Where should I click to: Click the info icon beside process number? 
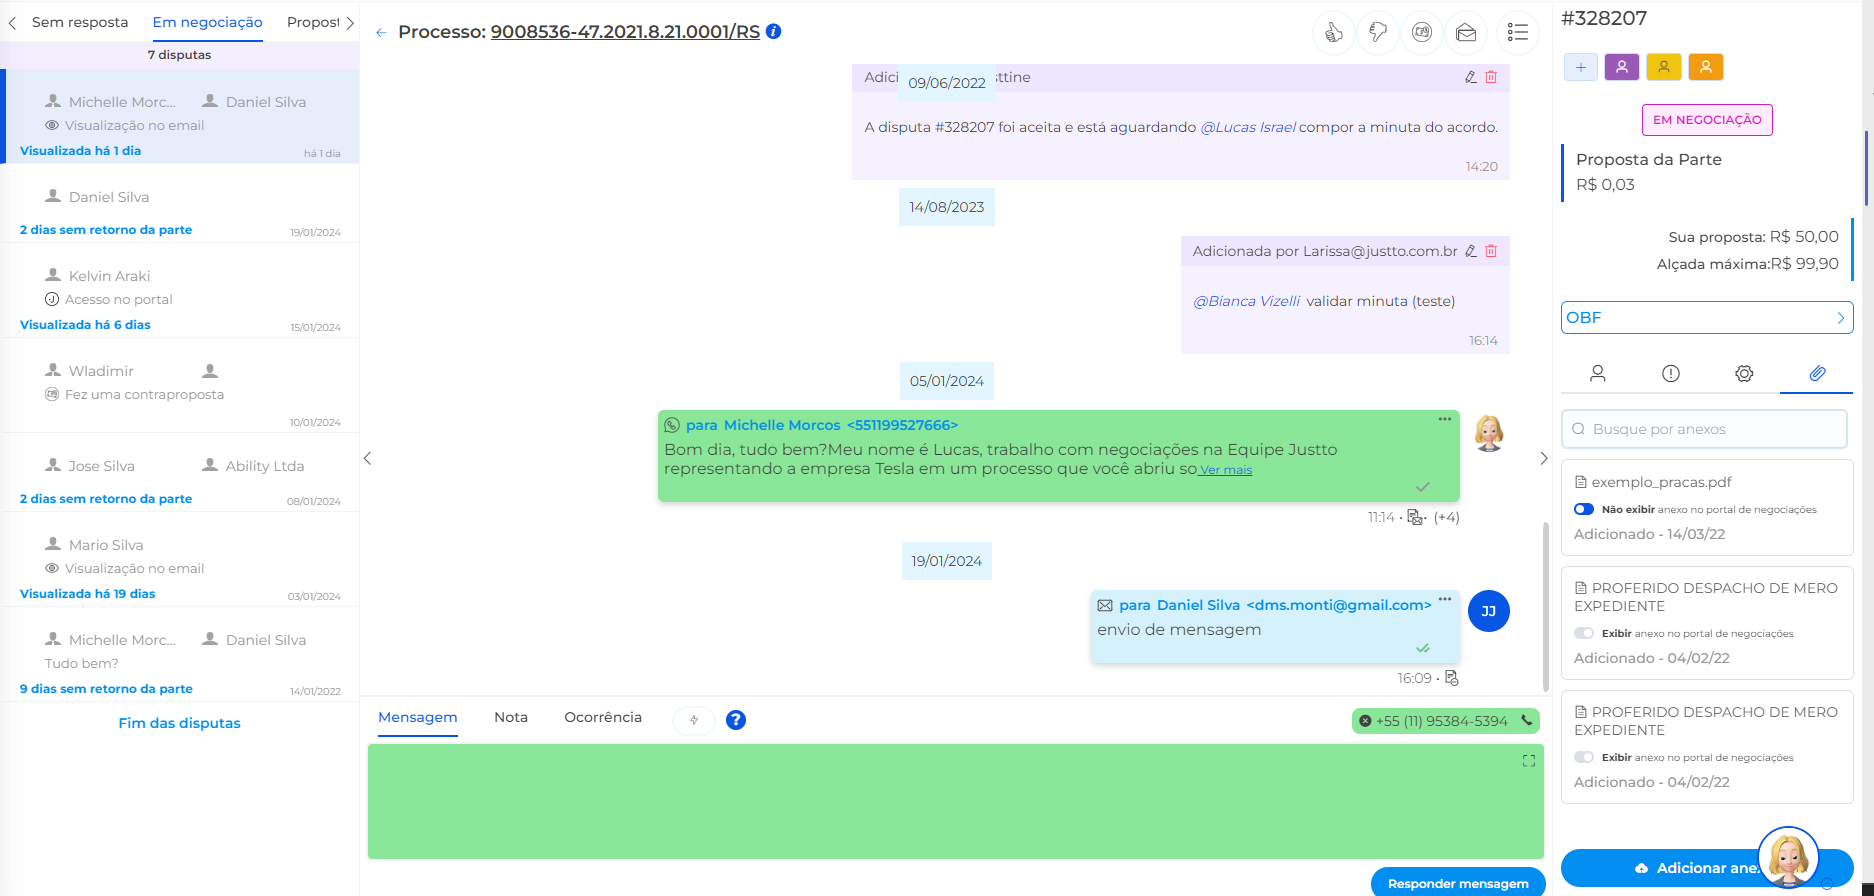click(774, 32)
